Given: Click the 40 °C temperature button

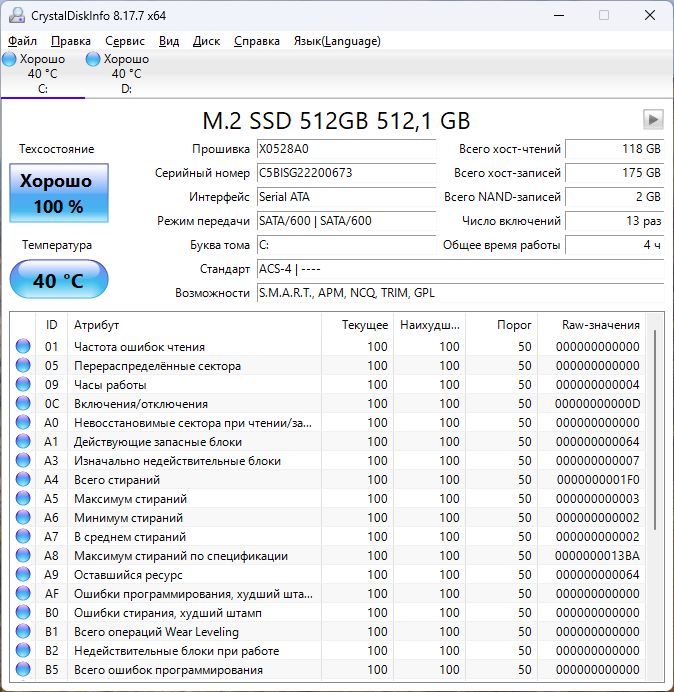Looking at the screenshot, I should tap(58, 281).
